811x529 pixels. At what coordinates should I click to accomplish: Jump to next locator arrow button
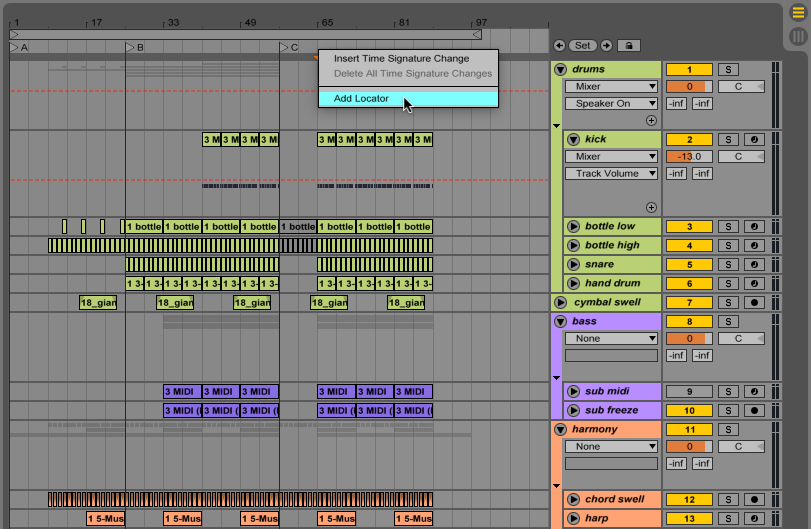[x=606, y=46]
